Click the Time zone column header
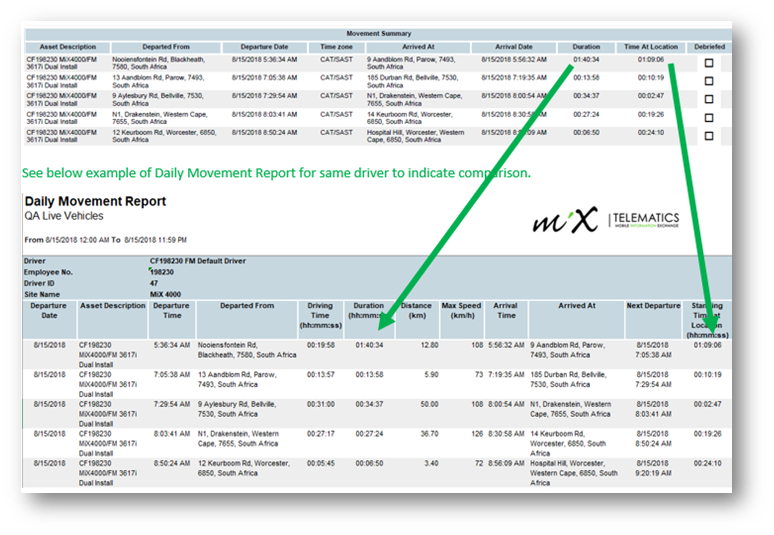Viewport: 774px width, 535px height. (x=336, y=47)
